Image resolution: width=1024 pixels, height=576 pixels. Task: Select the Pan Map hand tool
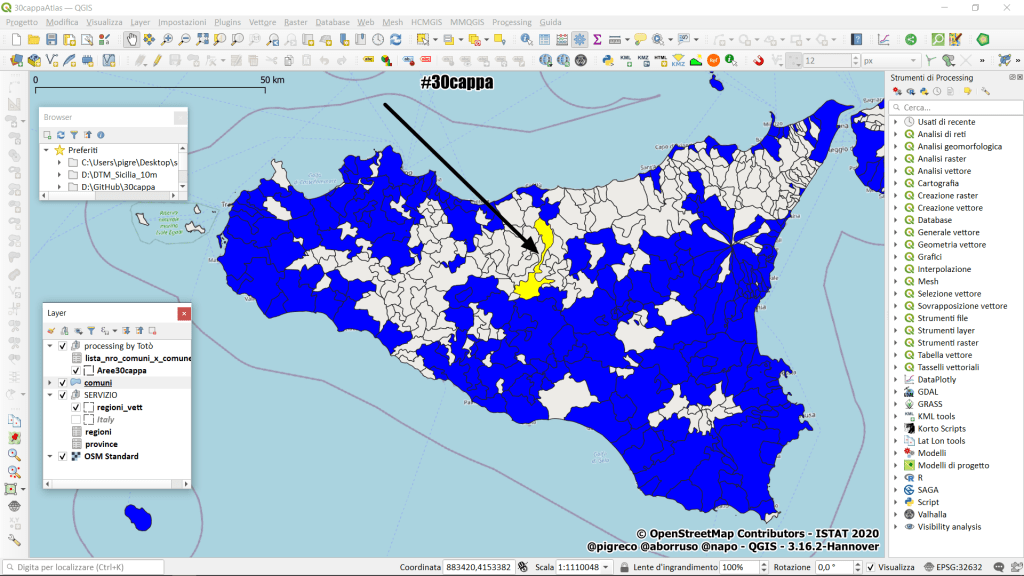[132, 40]
